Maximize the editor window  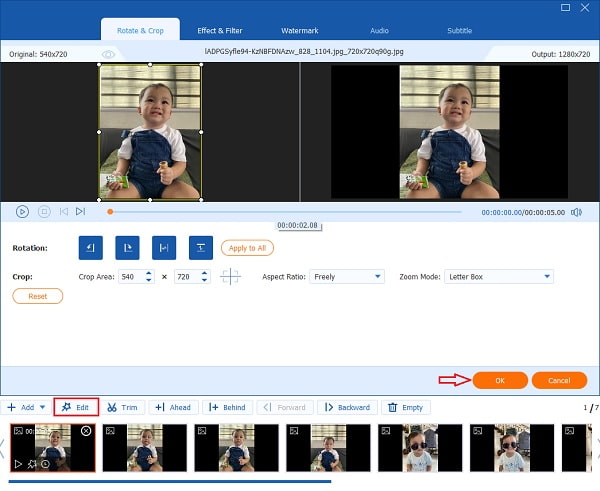[565, 8]
